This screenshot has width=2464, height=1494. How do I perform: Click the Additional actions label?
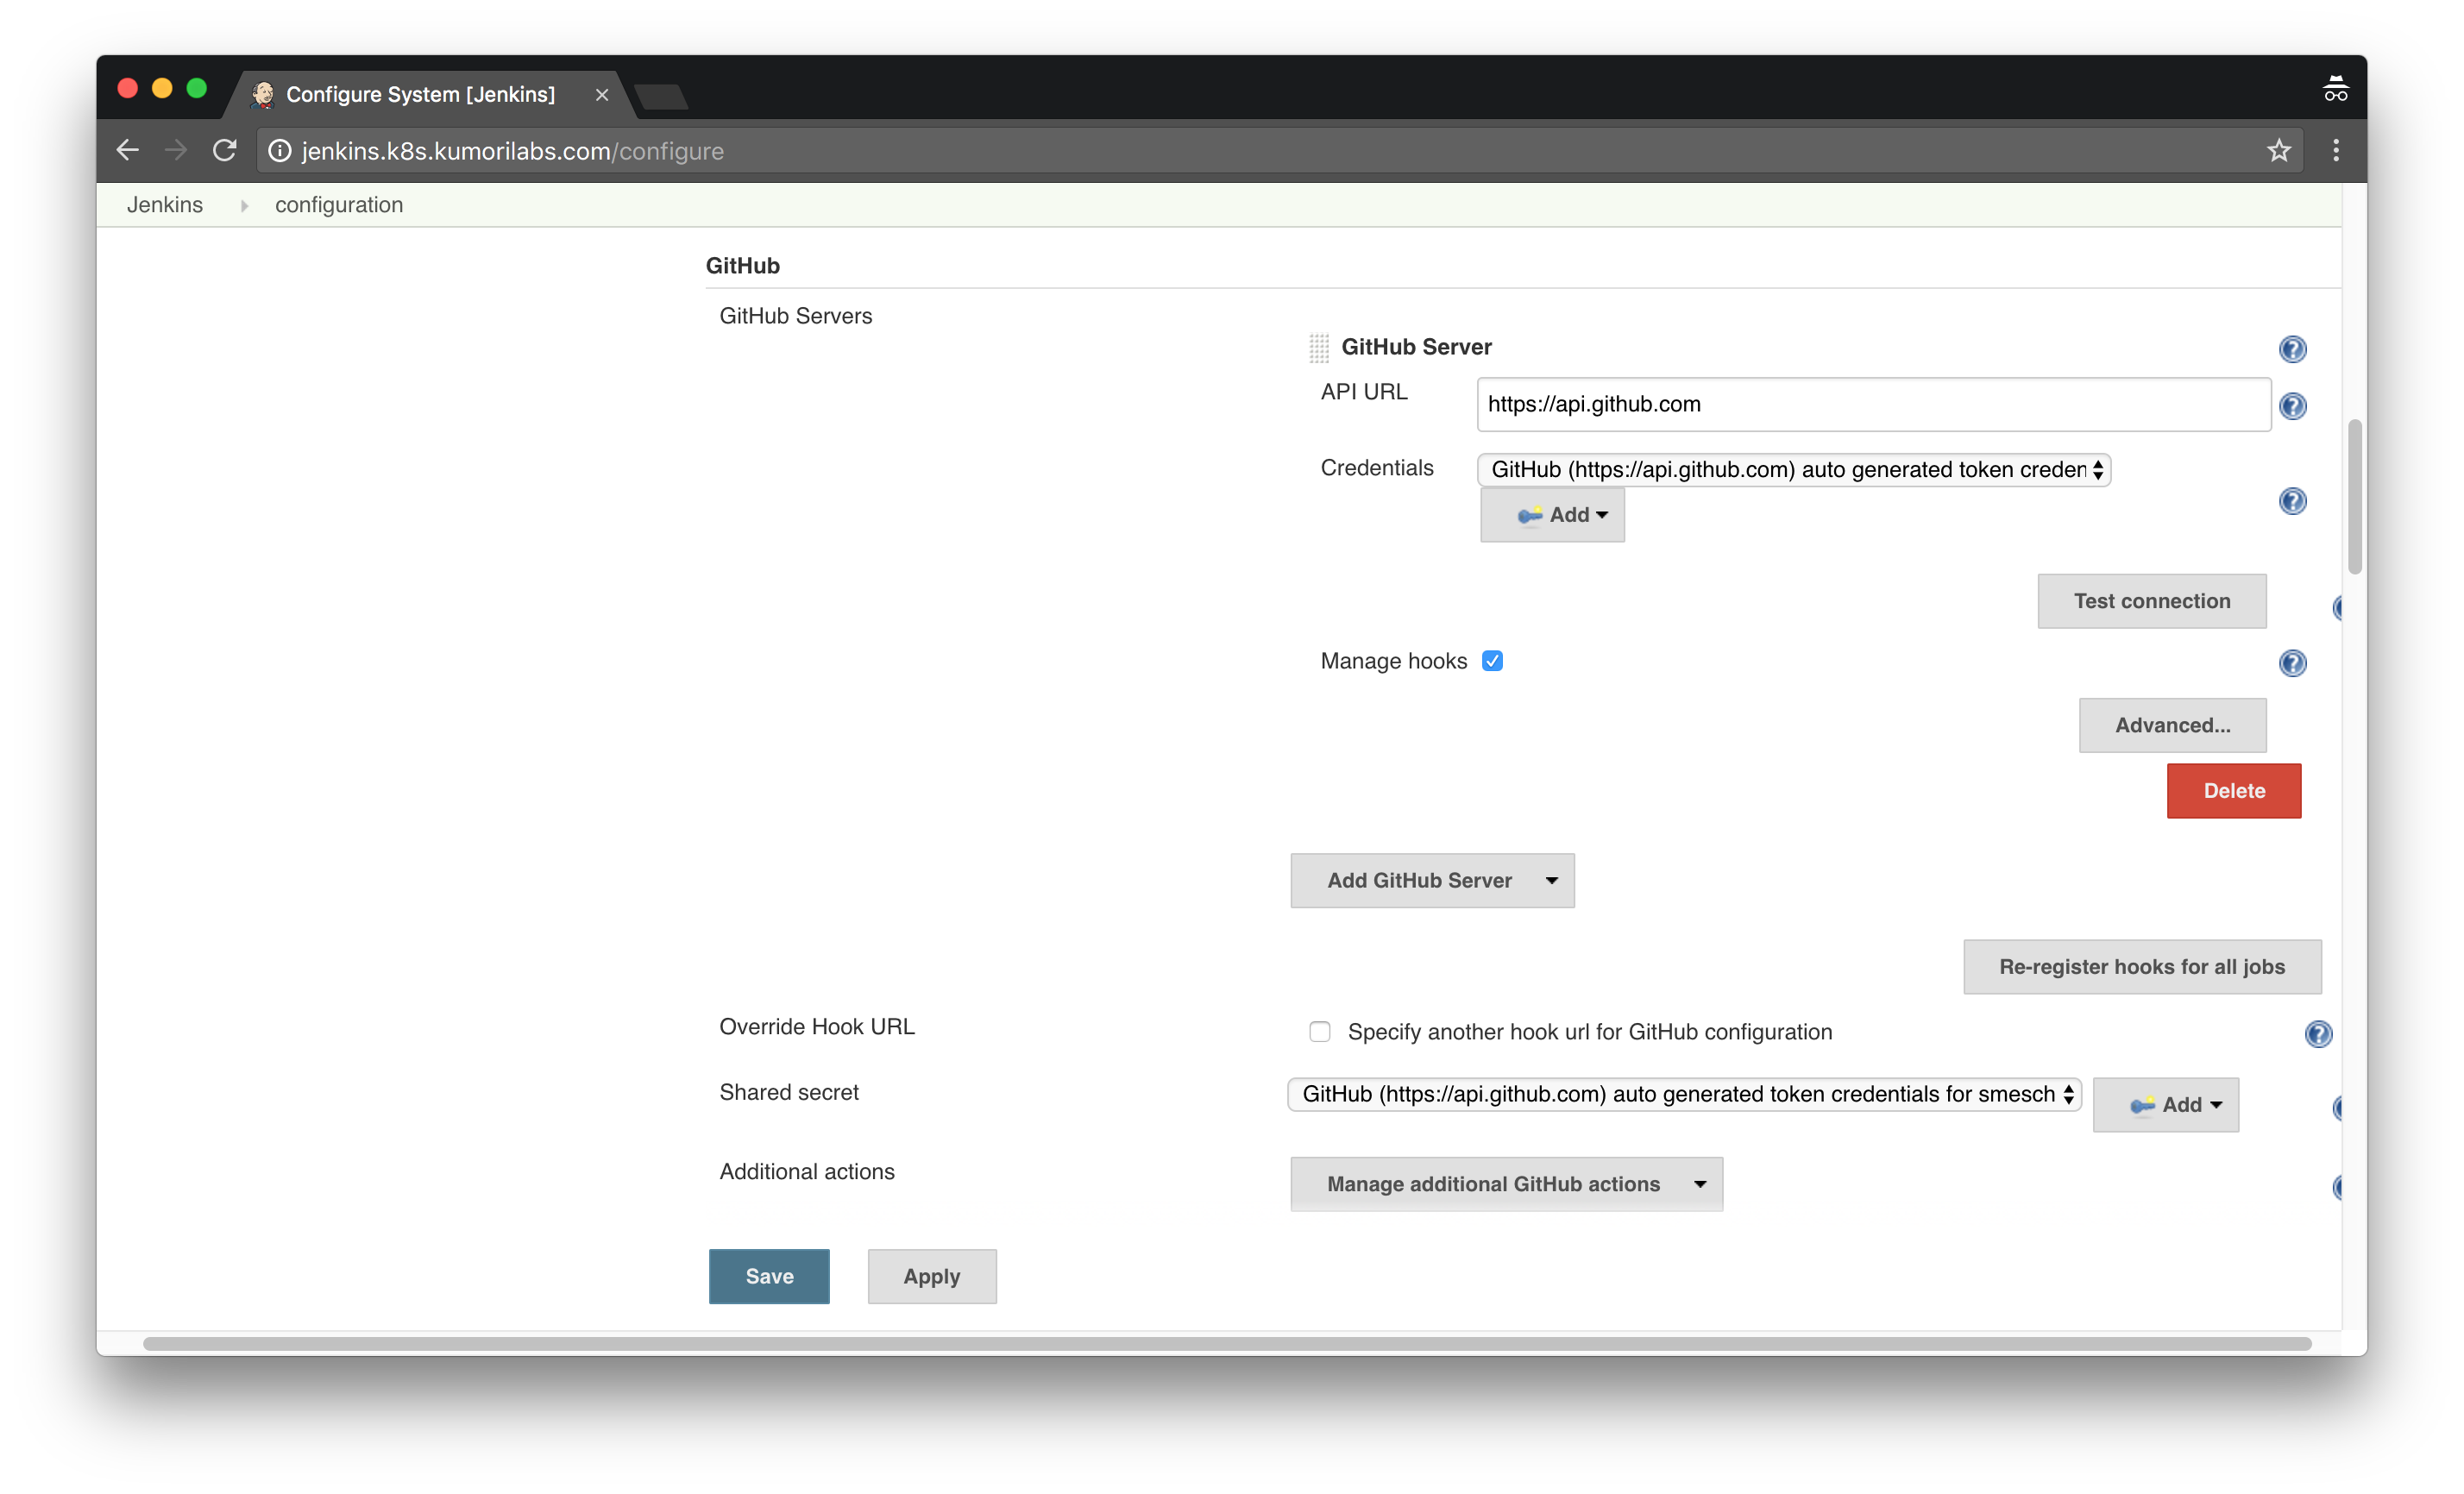point(806,1171)
